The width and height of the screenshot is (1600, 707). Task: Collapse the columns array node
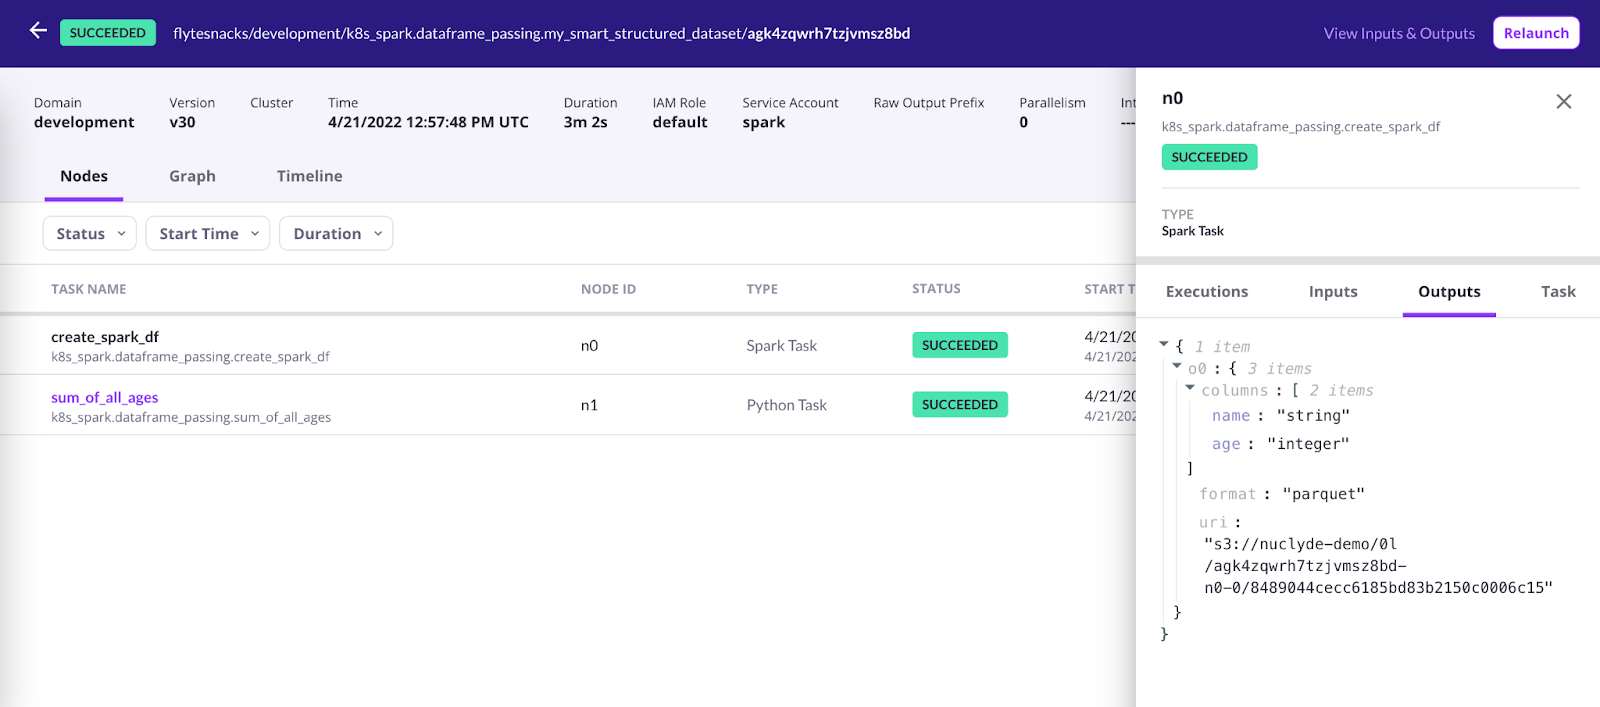tap(1190, 388)
